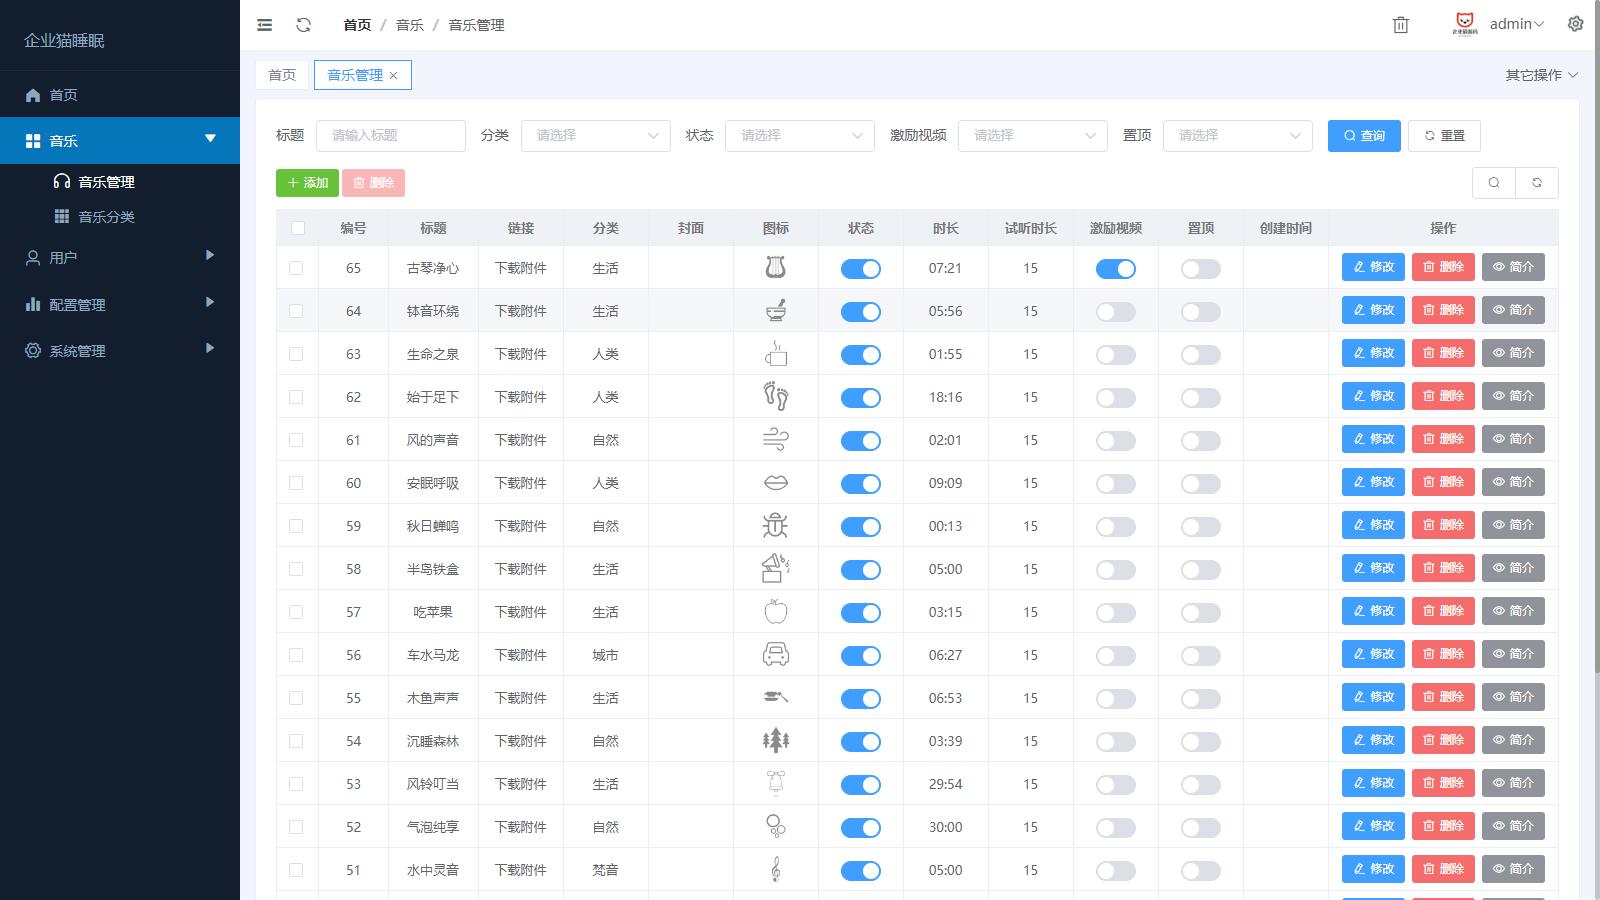Click the search icon above the table

click(1494, 183)
